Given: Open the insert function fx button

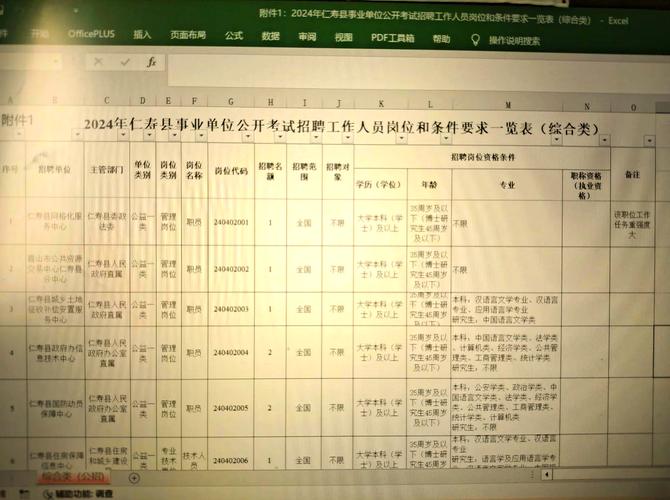Looking at the screenshot, I should [151, 62].
